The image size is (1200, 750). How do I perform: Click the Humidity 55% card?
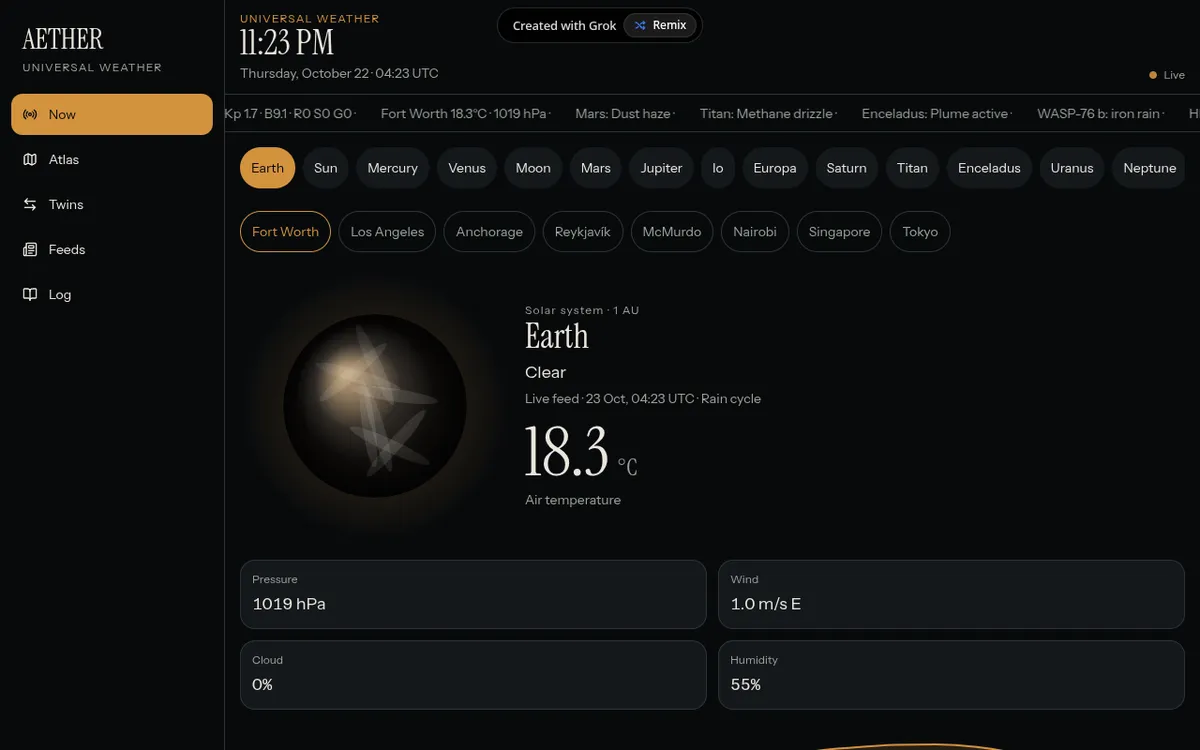click(951, 675)
